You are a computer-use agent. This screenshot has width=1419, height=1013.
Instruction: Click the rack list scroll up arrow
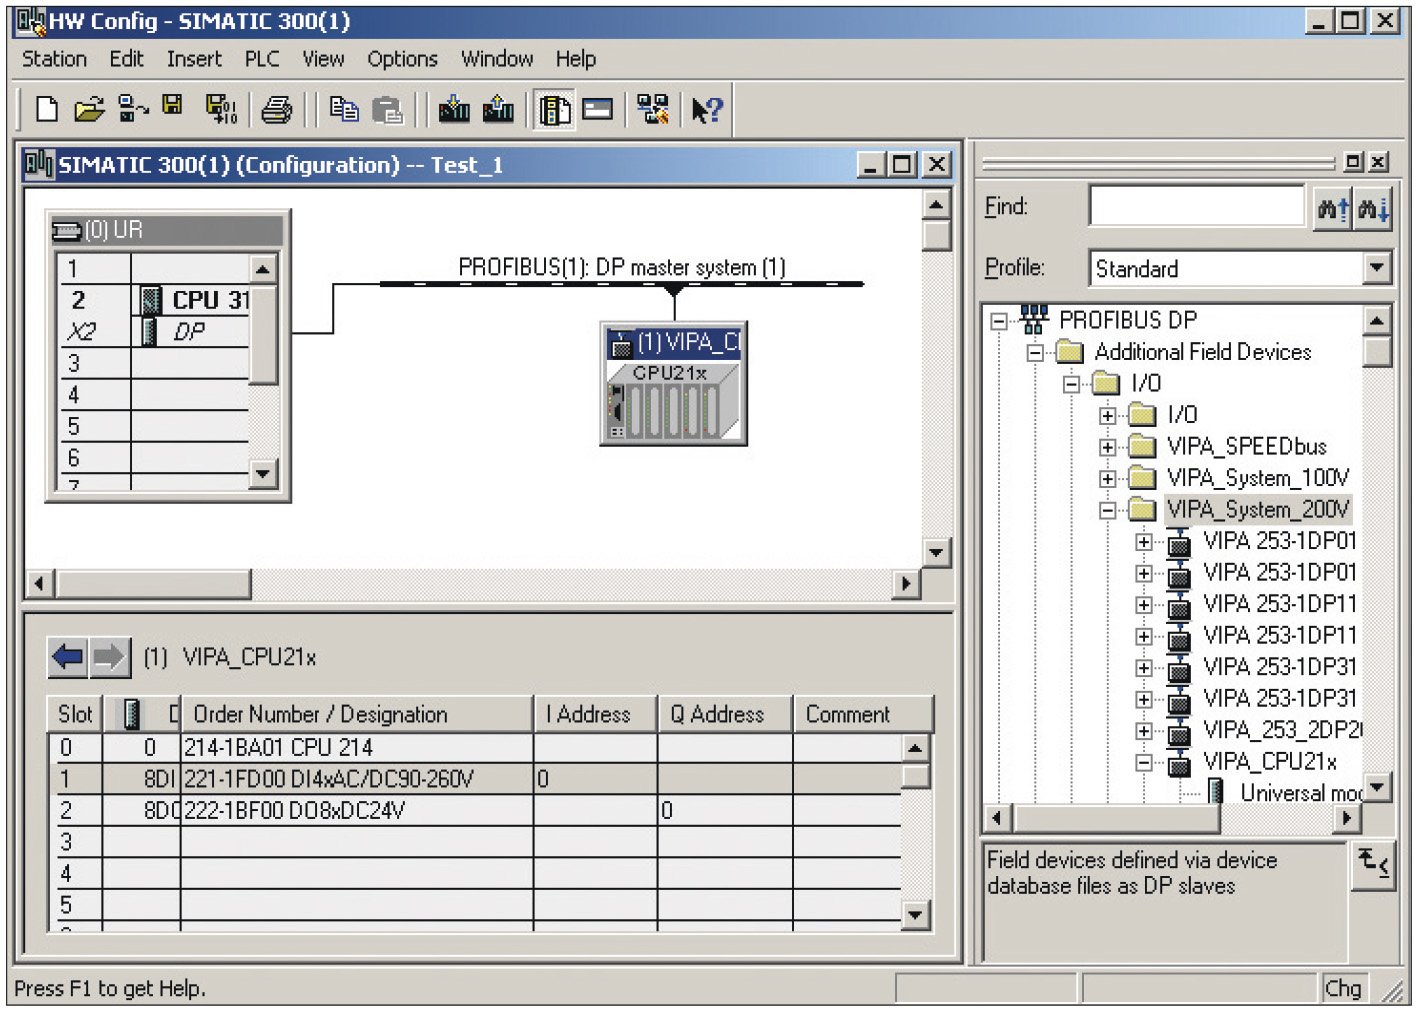coord(263,269)
